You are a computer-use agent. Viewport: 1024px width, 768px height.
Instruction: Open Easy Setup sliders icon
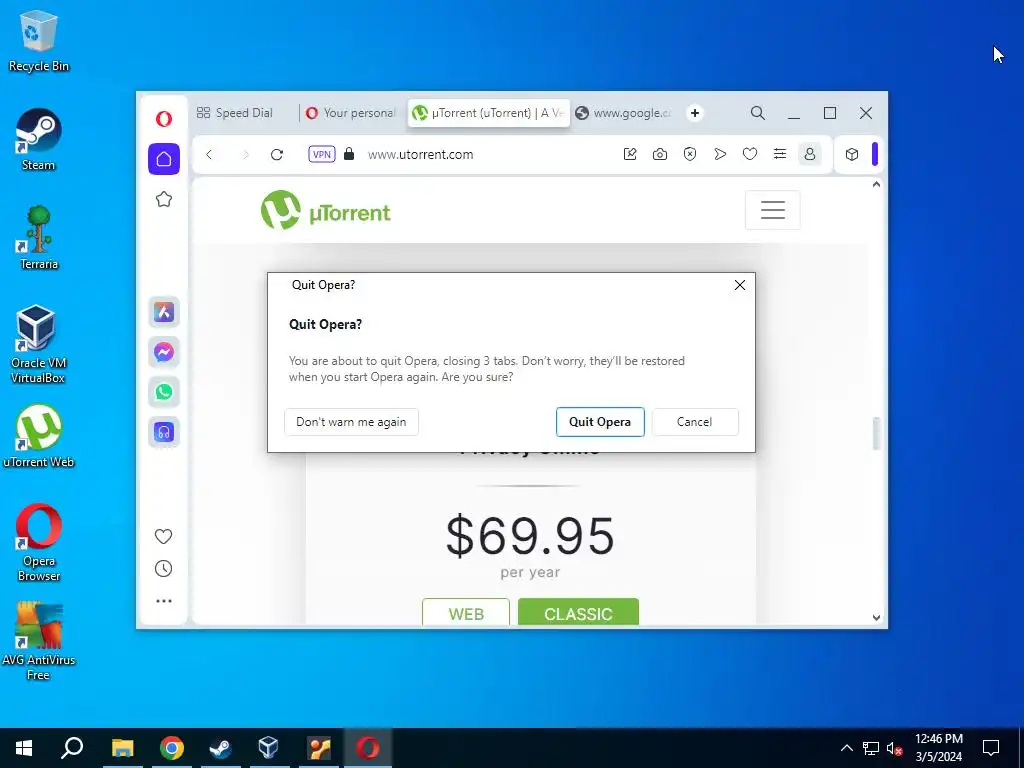coord(780,155)
